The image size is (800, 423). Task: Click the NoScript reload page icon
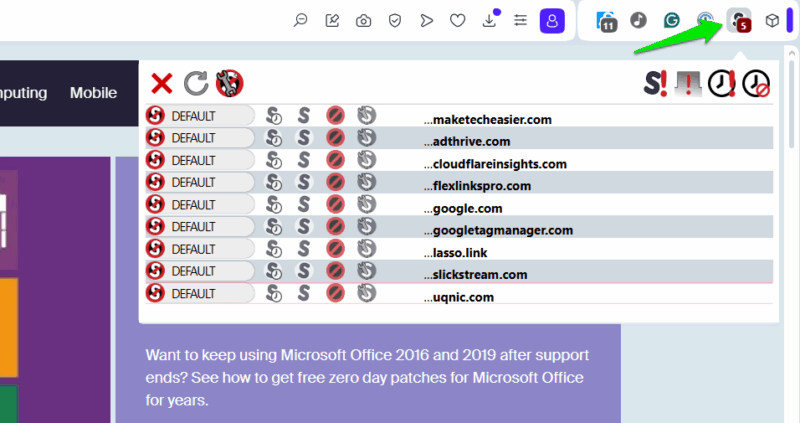[x=196, y=83]
